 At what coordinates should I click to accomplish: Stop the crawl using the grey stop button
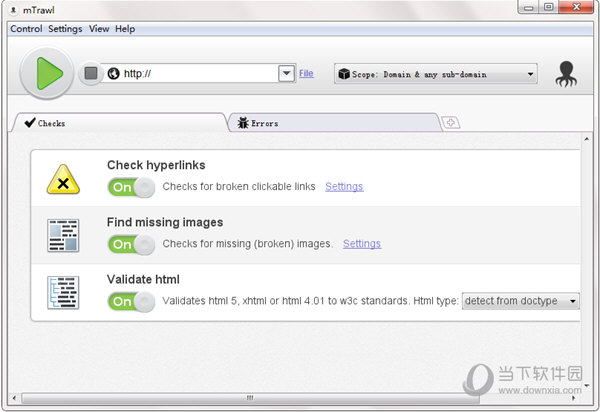coord(91,73)
